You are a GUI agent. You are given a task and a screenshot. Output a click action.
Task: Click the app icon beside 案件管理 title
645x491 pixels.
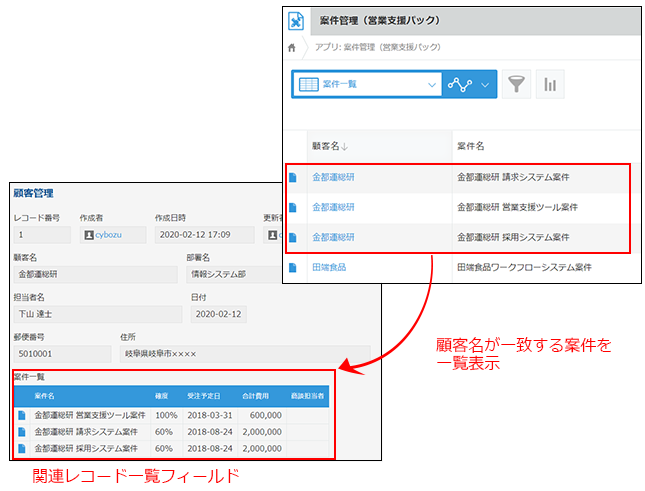click(296, 20)
